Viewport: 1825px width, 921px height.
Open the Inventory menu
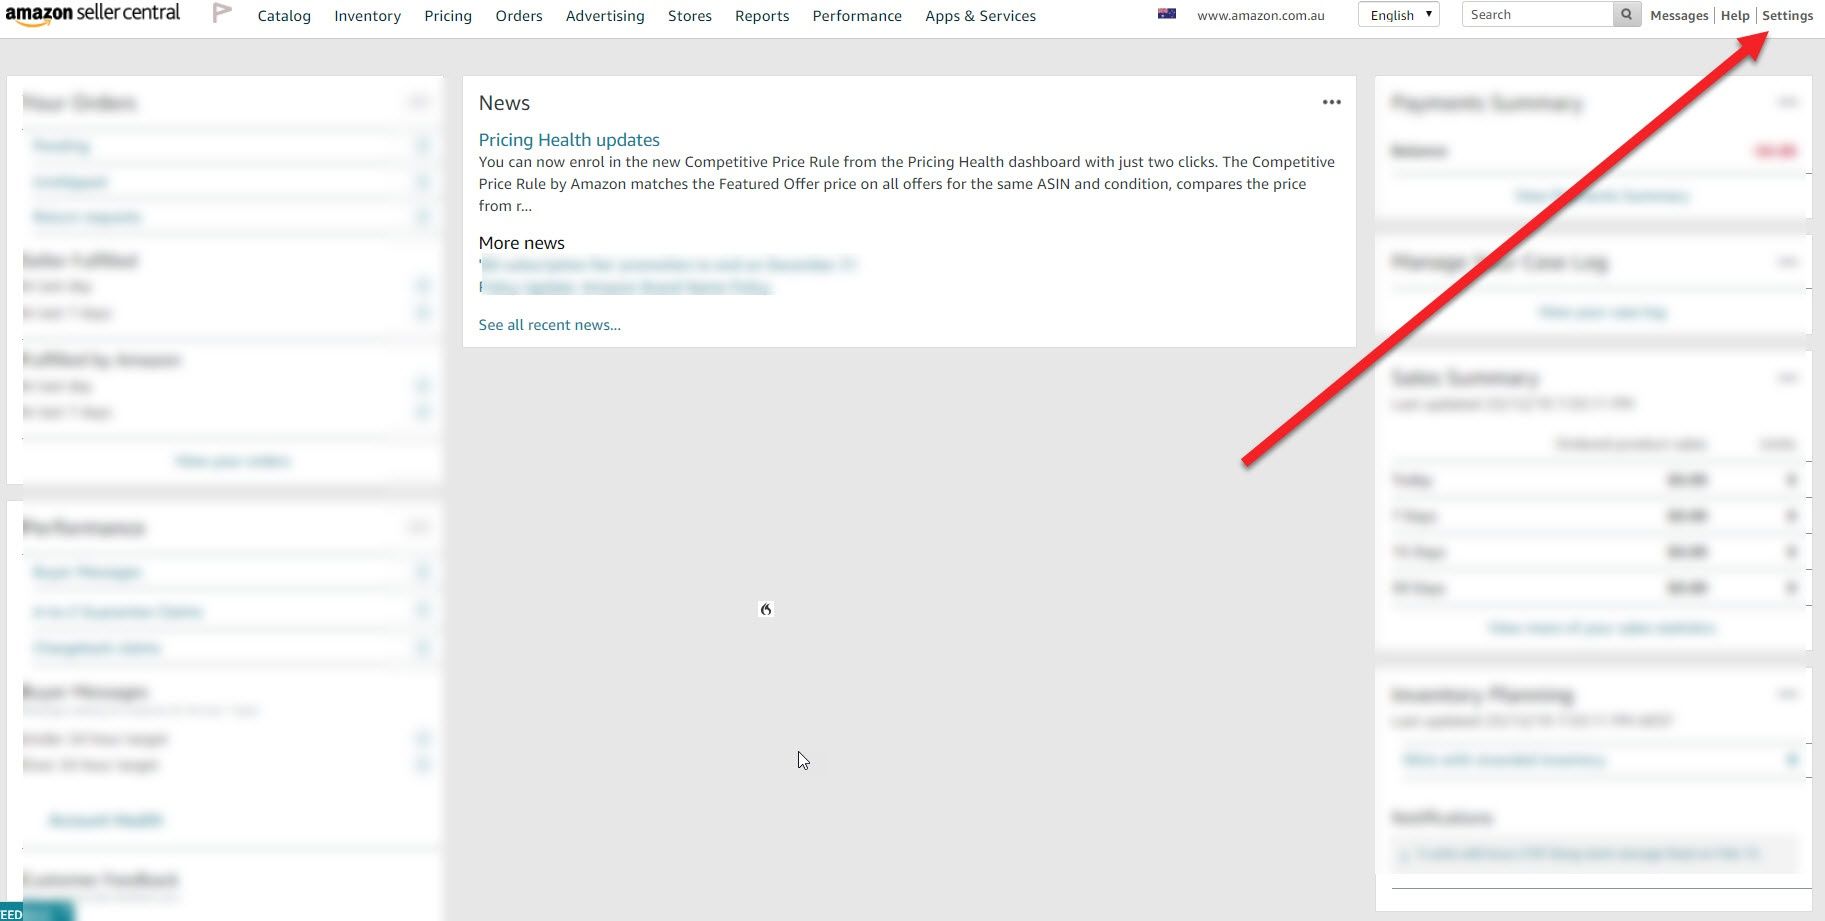click(367, 16)
